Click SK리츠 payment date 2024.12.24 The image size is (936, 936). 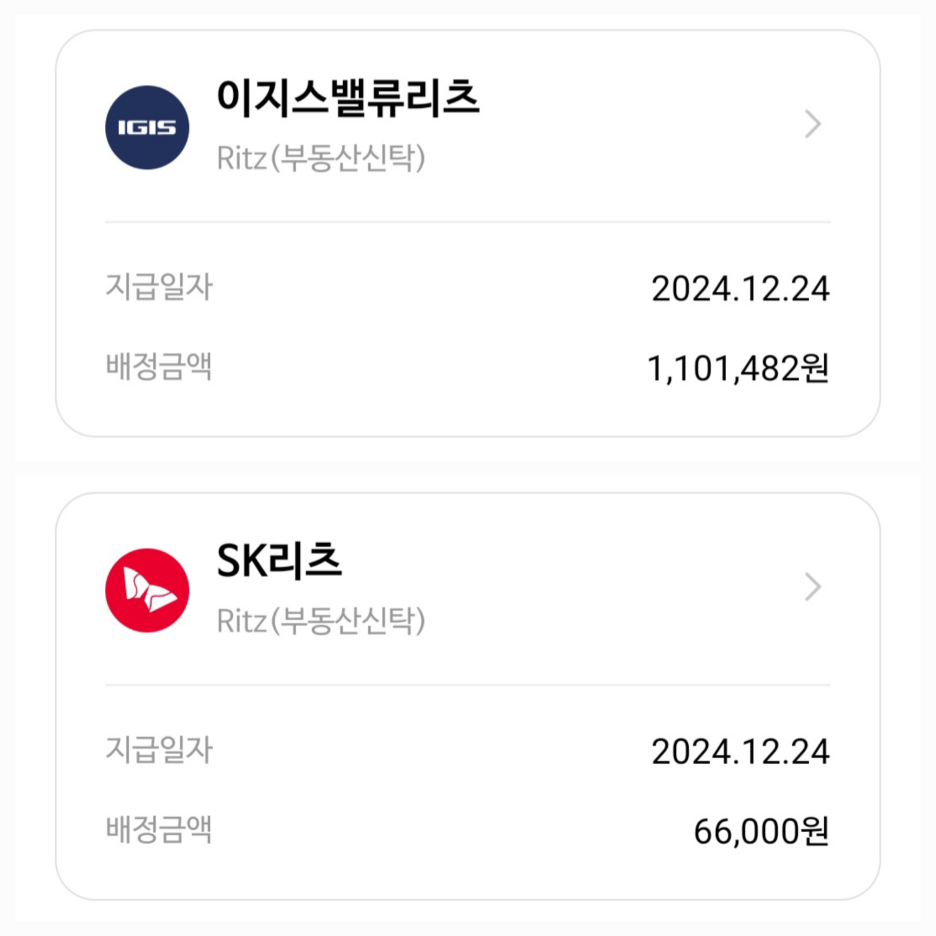740,752
